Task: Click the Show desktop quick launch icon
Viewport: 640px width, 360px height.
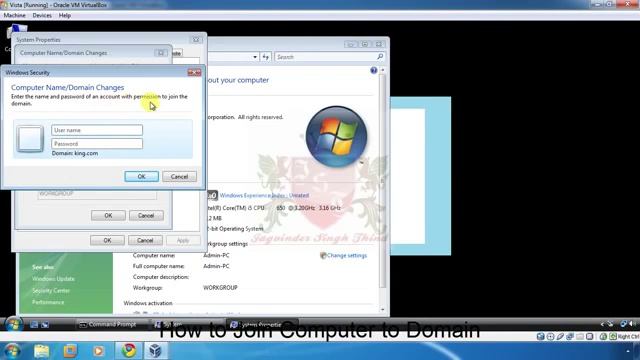Action: [34, 324]
